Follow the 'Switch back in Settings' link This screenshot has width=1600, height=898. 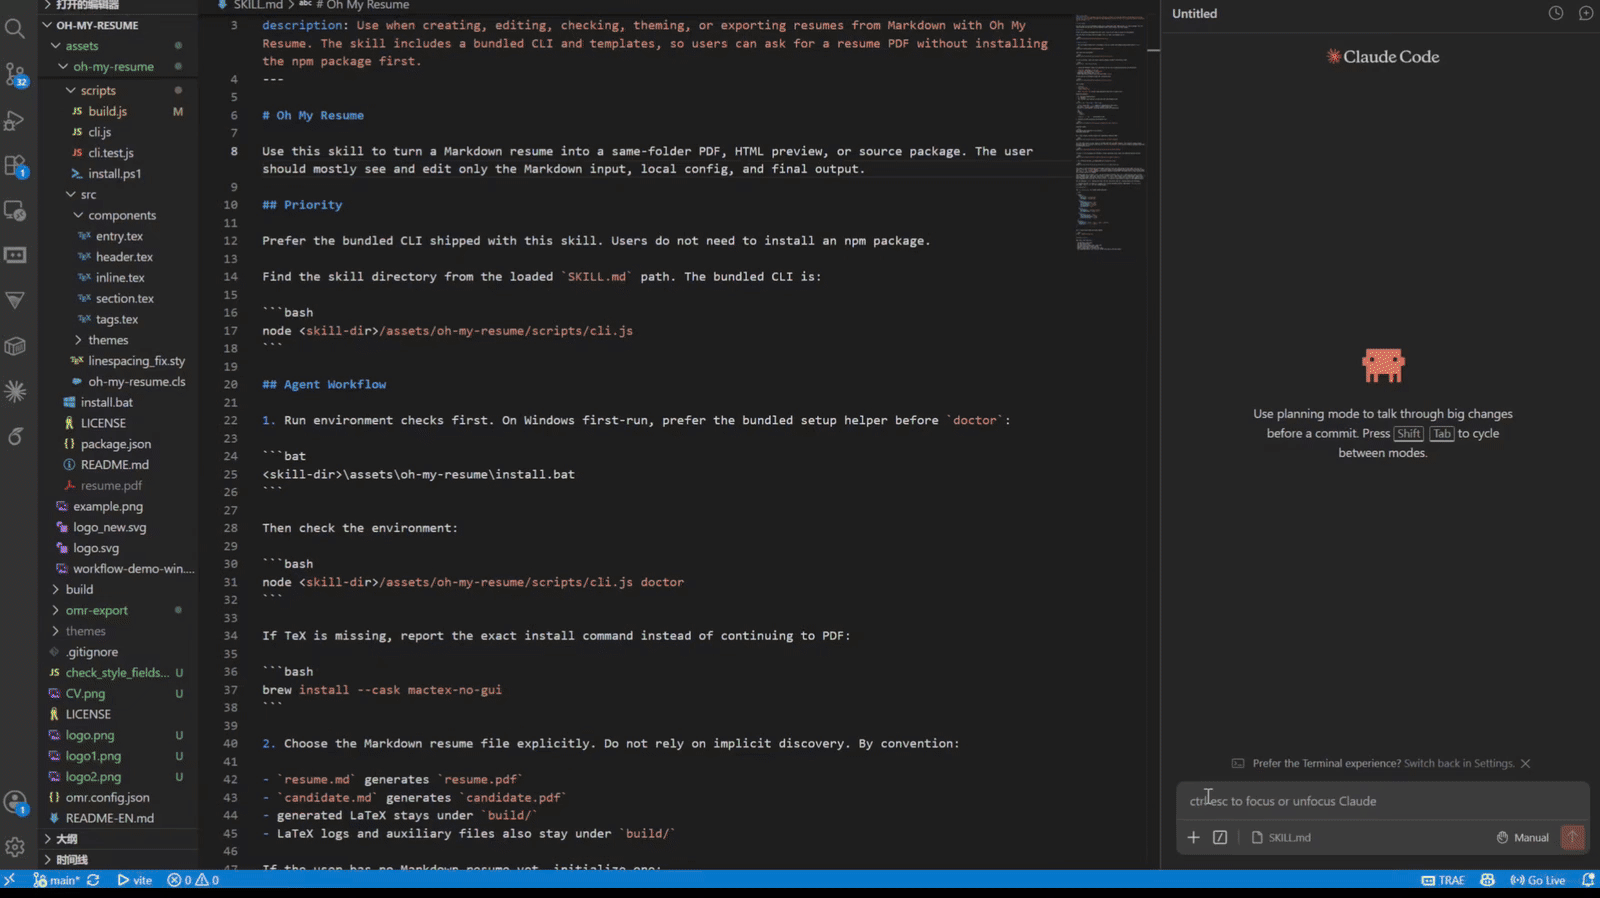(x=1458, y=763)
